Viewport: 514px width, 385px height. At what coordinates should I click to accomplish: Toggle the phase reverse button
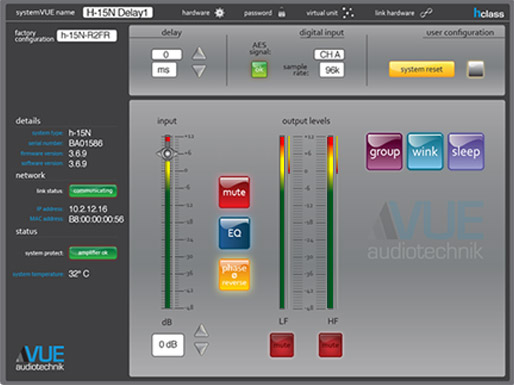click(234, 274)
